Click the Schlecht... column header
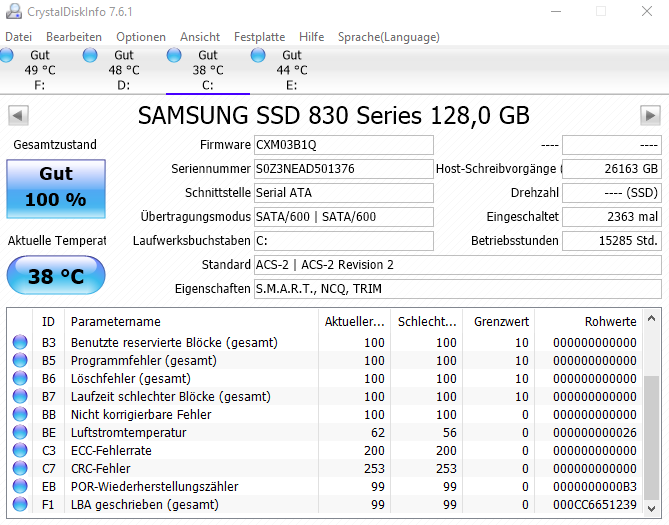Image resolution: width=669 pixels, height=525 pixels. (x=426, y=321)
